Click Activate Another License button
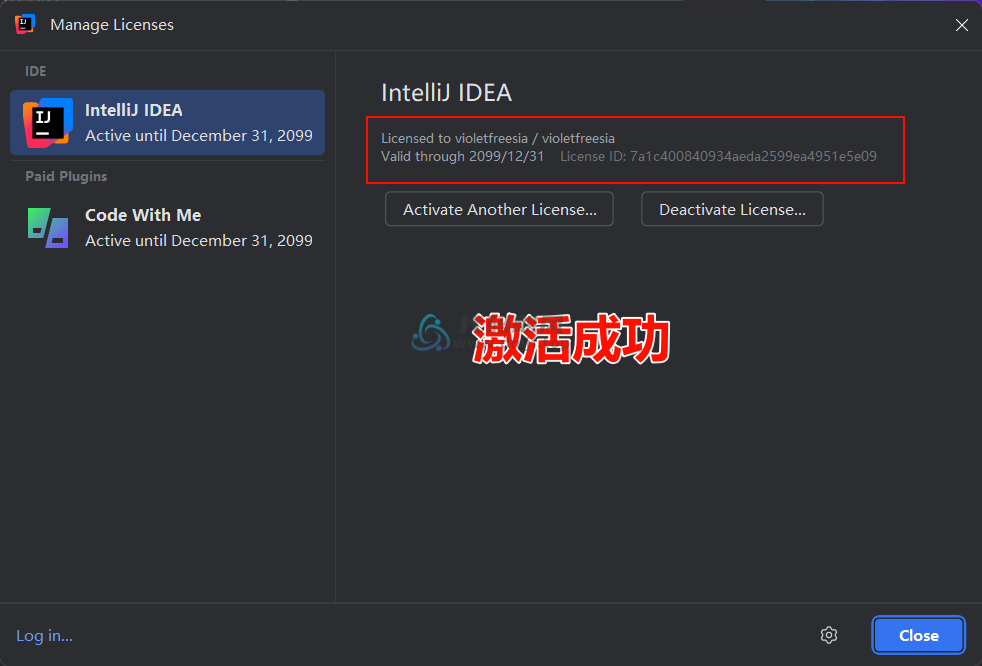The height and width of the screenshot is (666, 982). 499,209
